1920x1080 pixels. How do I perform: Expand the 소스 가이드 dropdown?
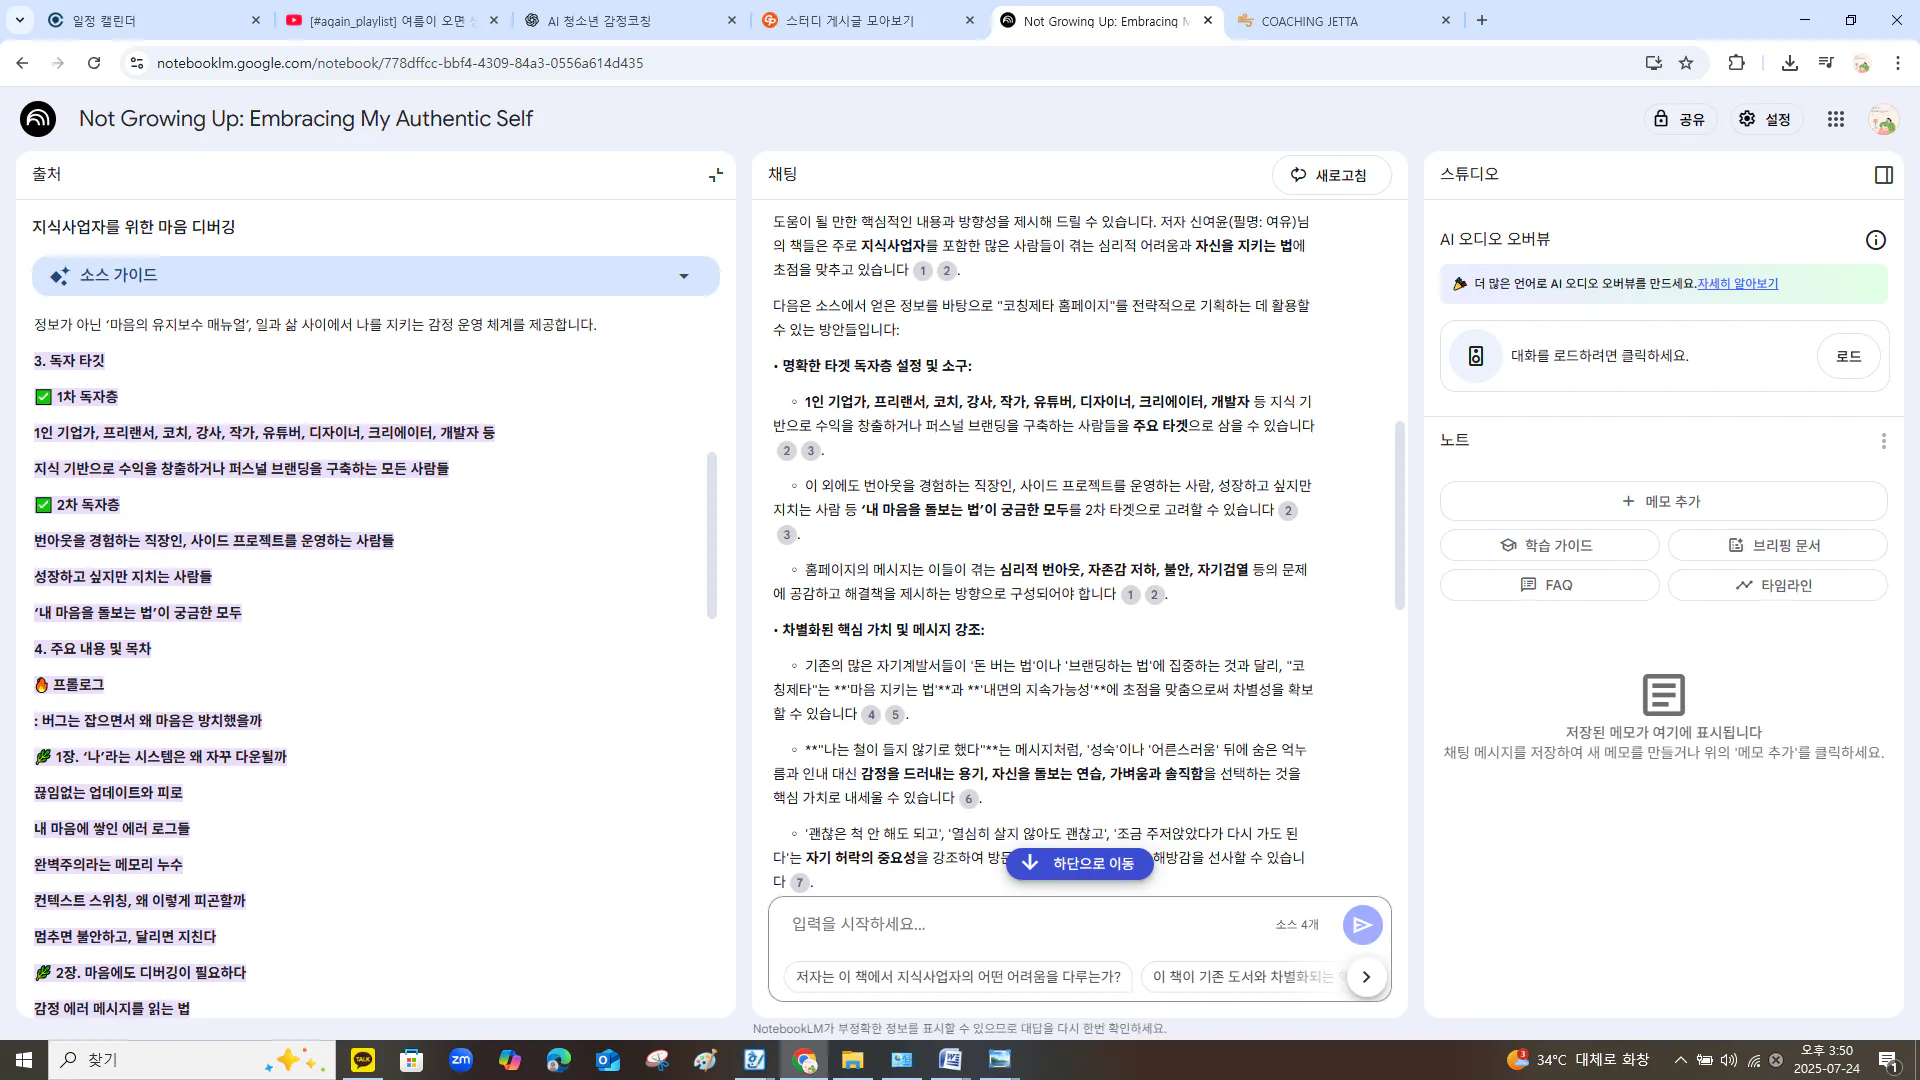[684, 275]
